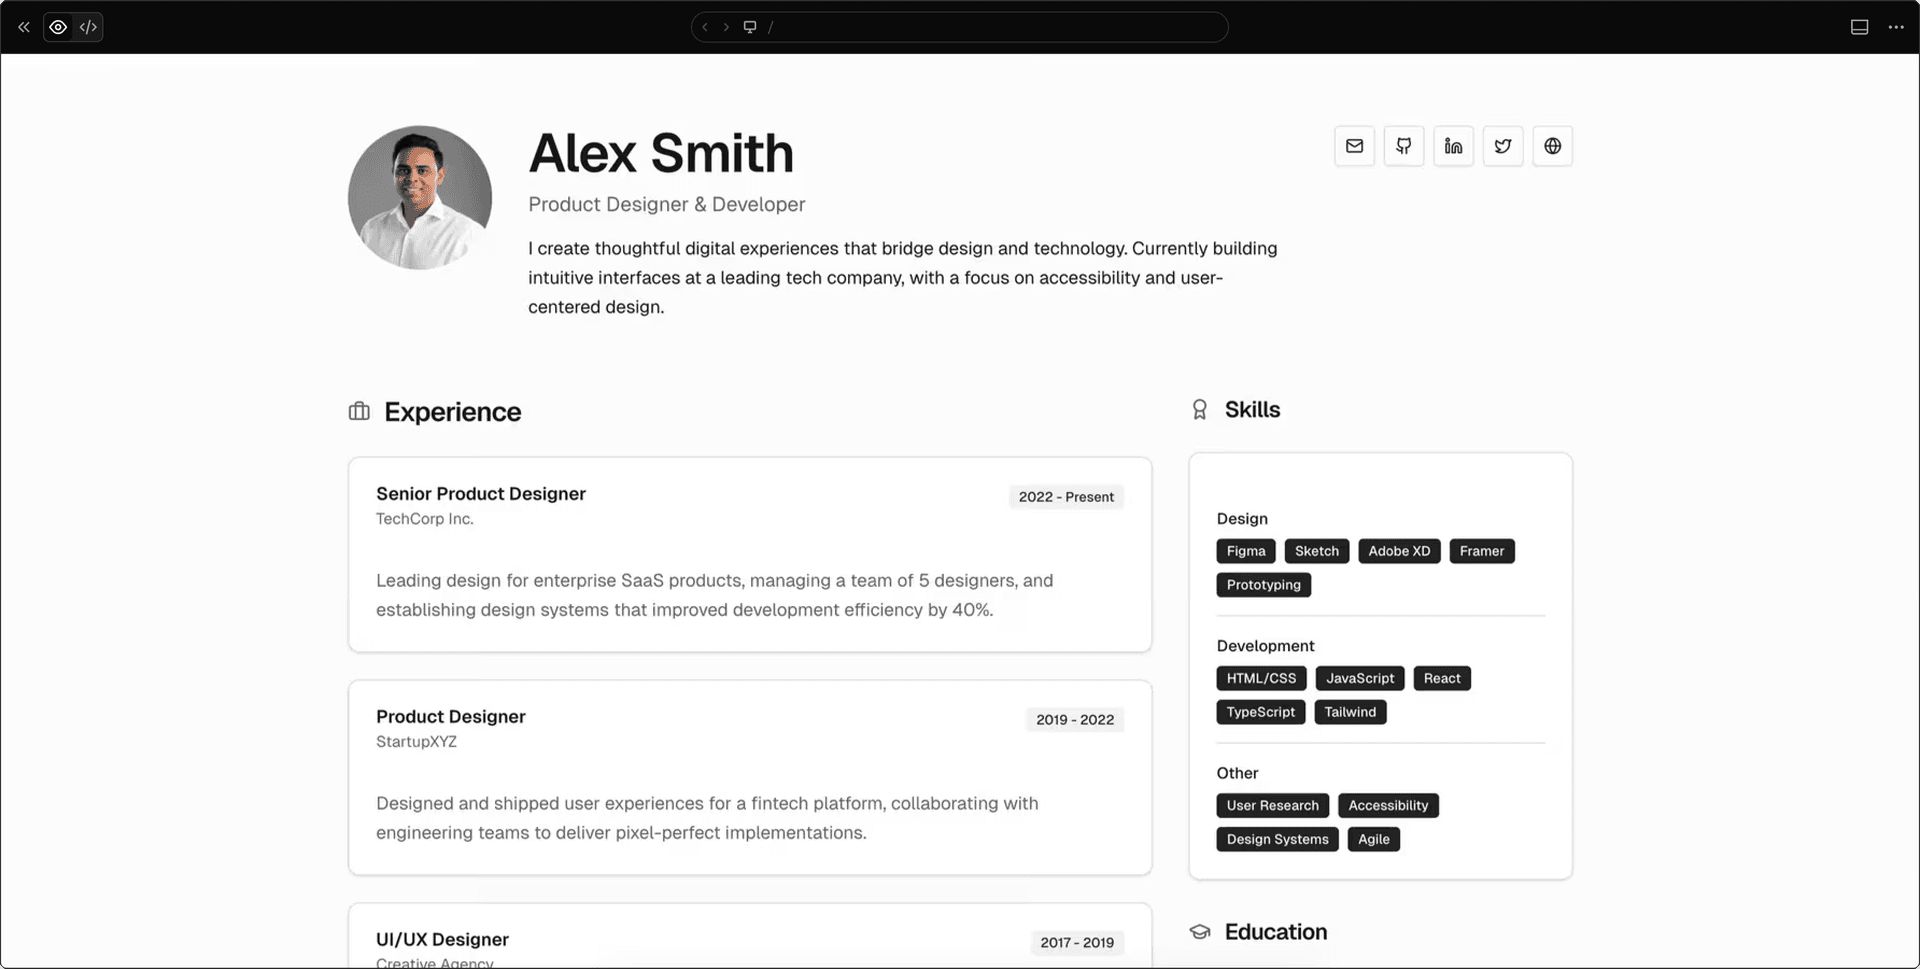The width and height of the screenshot is (1920, 969).
Task: Open the three-dot more options menu
Action: 1895,27
